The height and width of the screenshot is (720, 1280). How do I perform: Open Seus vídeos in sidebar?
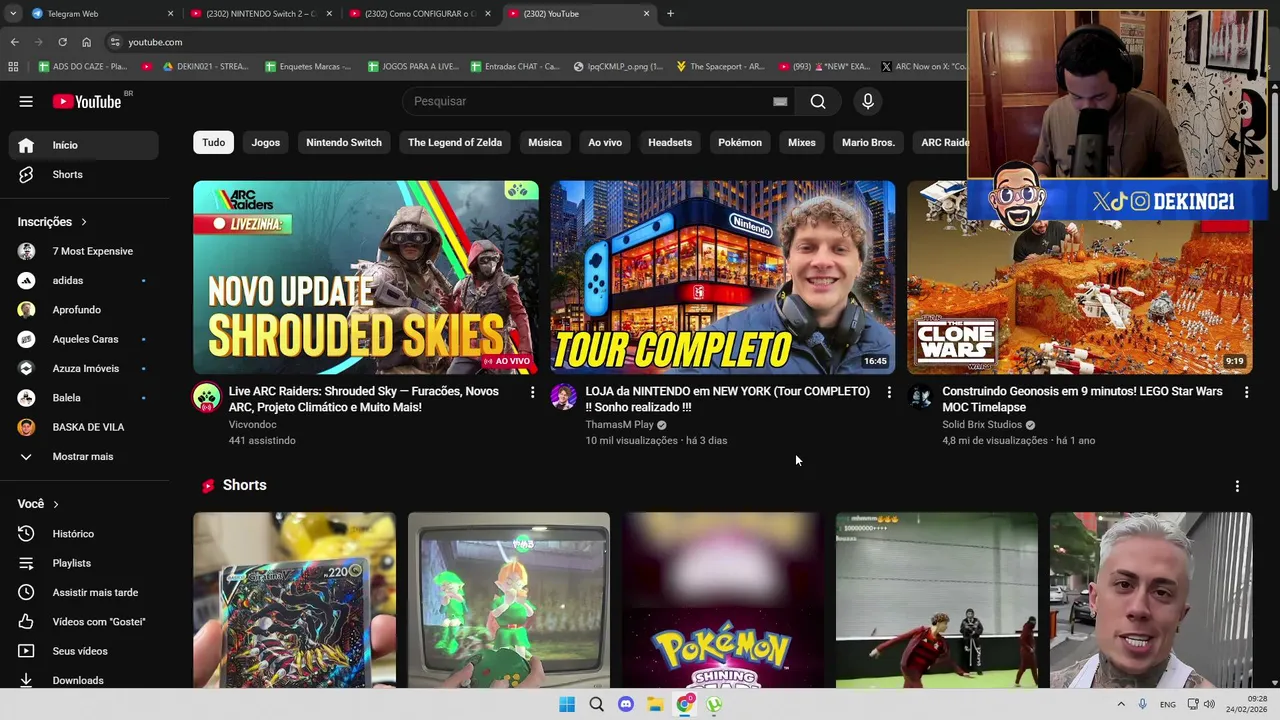(x=84, y=651)
